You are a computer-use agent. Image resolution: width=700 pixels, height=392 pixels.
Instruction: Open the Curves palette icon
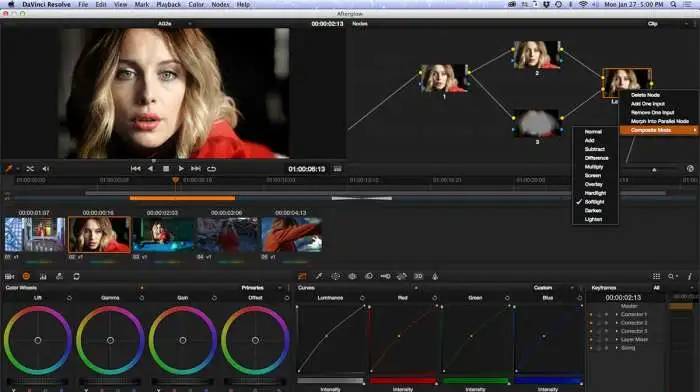[x=302, y=276]
